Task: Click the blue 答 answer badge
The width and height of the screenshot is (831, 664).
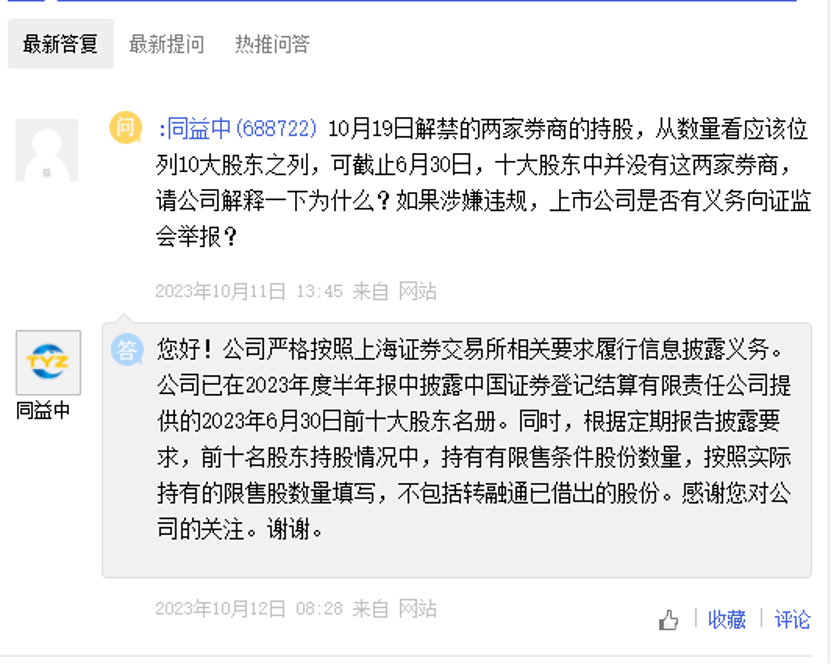Action: [x=127, y=349]
